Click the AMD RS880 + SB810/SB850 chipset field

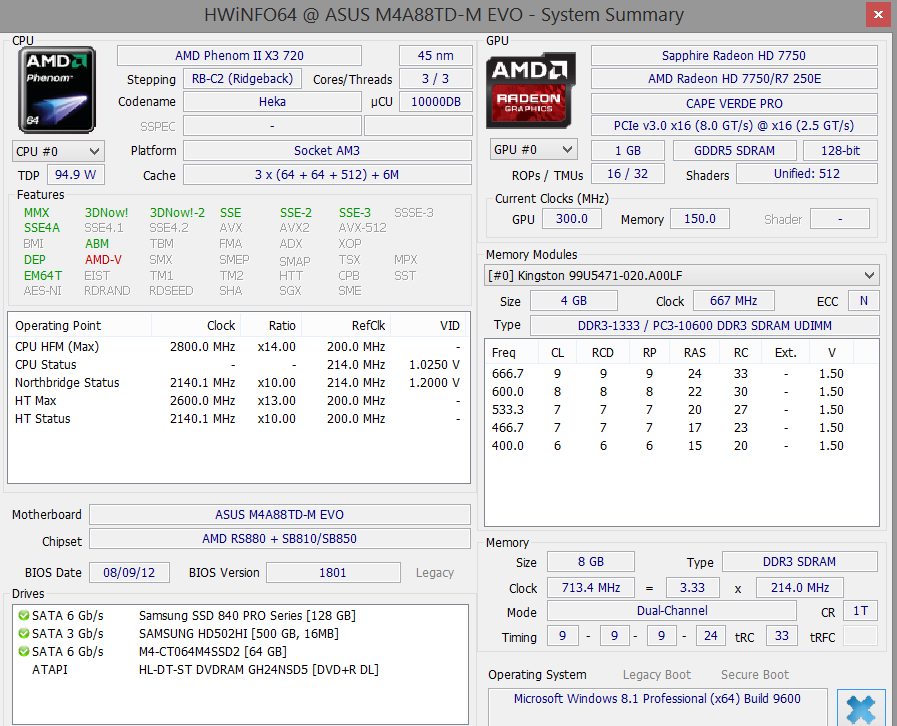tap(280, 538)
